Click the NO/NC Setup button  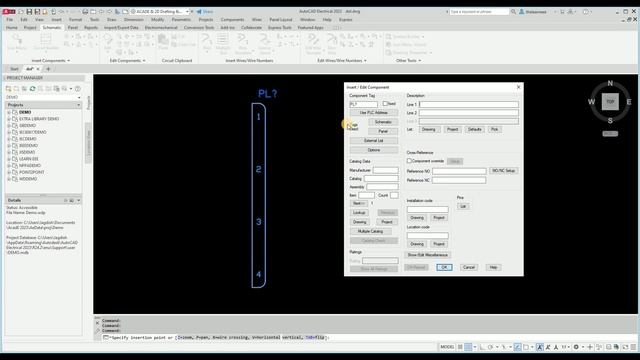(503, 171)
